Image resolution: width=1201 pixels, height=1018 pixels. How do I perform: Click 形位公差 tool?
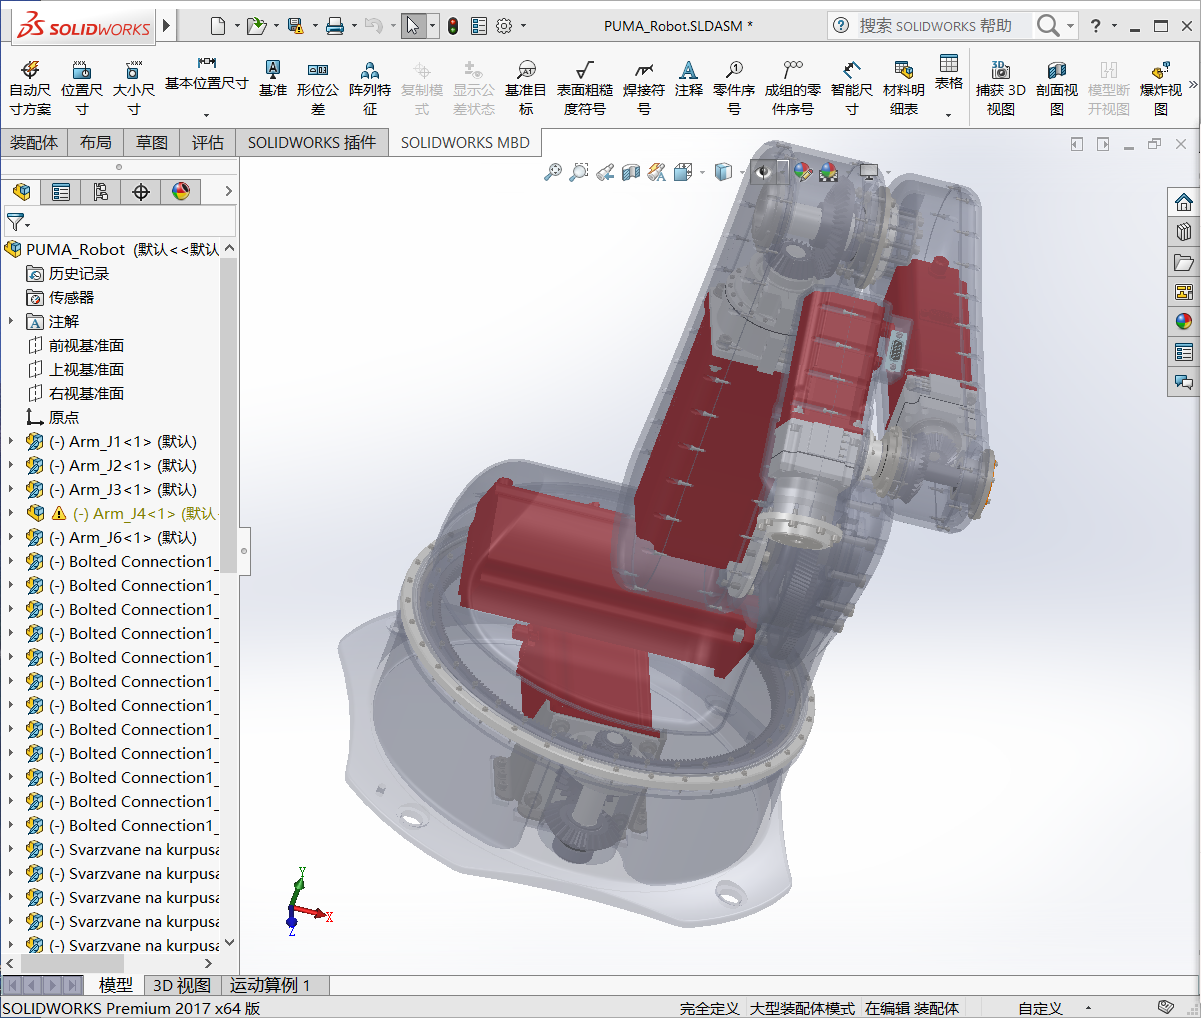pos(318,88)
